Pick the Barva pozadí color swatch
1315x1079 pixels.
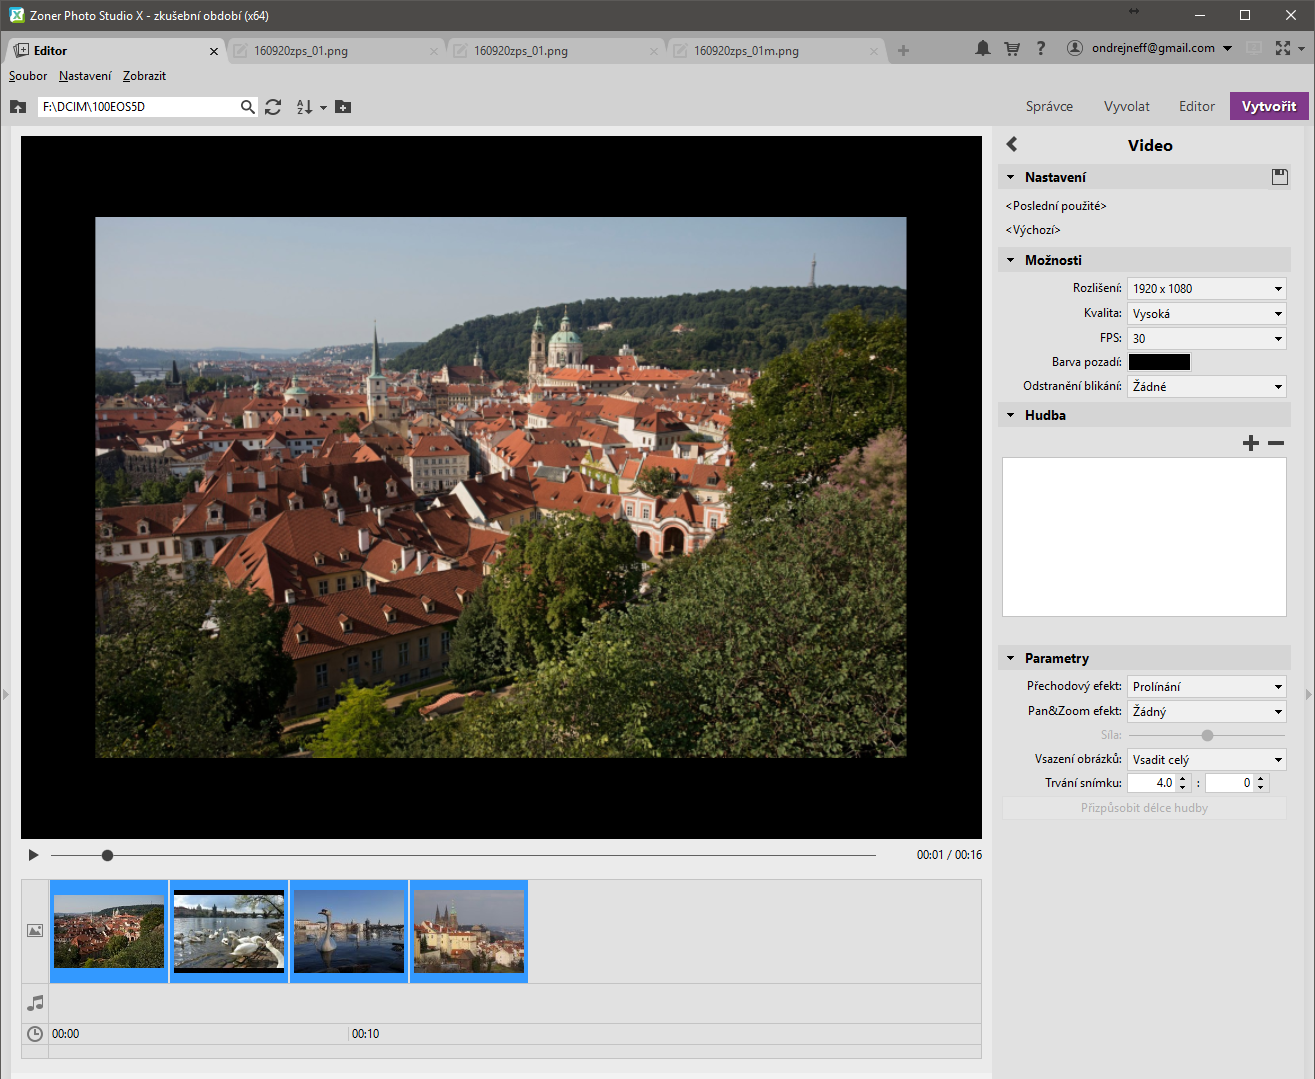(x=1159, y=362)
